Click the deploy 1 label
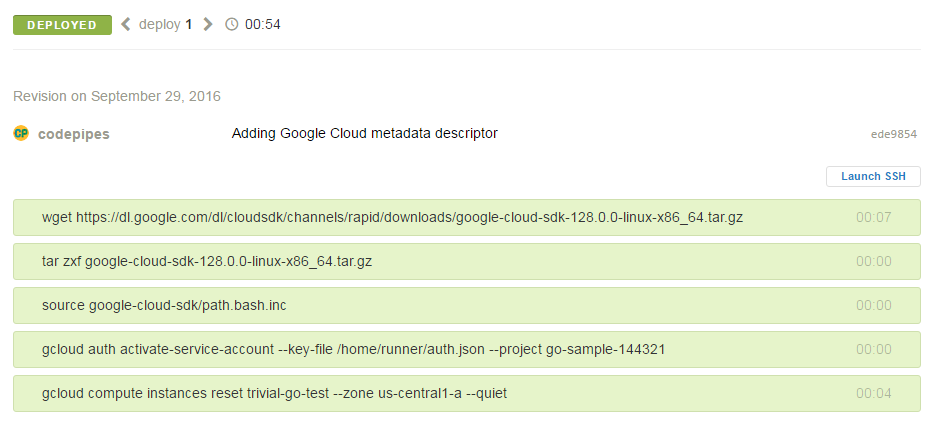This screenshot has height=432, width=934. pos(166,24)
